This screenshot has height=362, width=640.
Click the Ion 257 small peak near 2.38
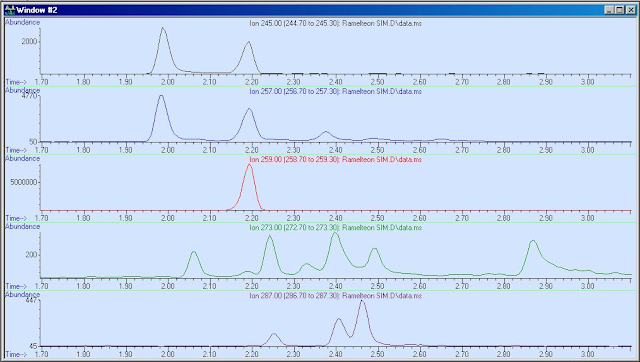pos(326,132)
